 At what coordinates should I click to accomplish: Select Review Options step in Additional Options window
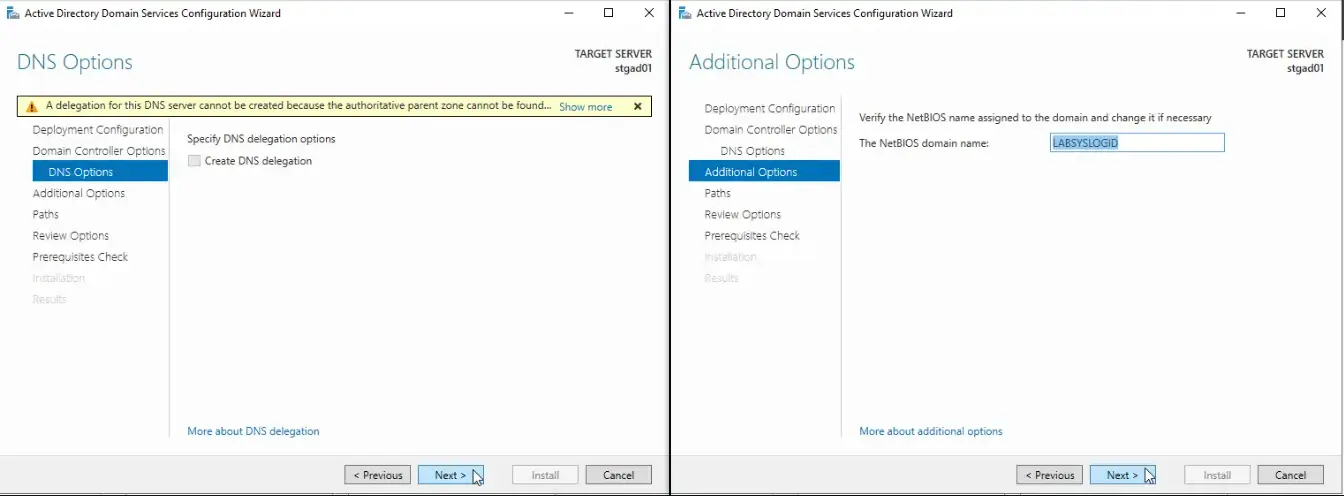click(x=743, y=214)
